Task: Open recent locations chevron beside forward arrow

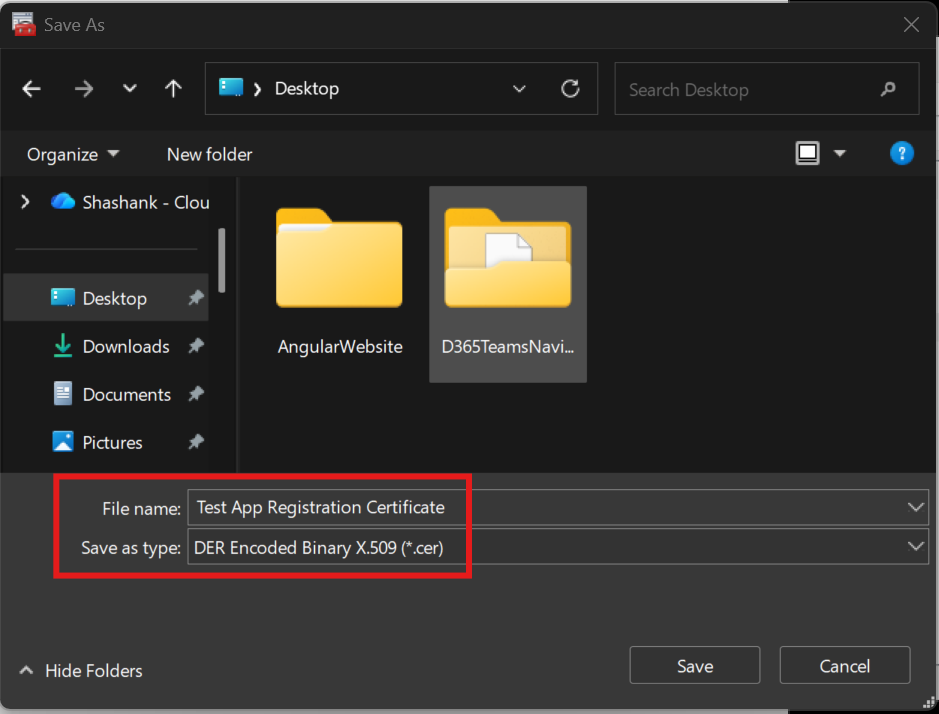Action: pos(129,89)
